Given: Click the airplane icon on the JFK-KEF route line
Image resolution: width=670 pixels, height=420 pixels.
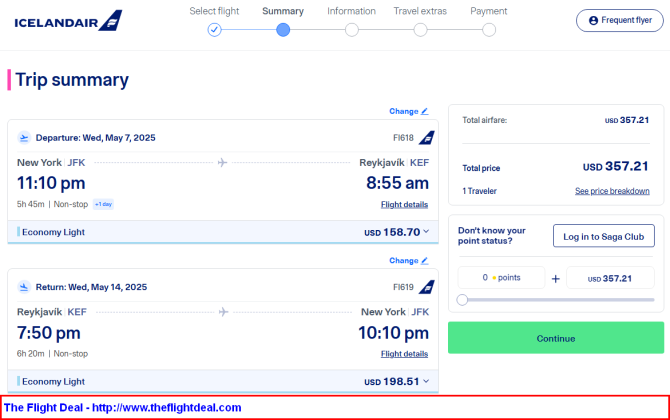Looking at the screenshot, I should click(x=222, y=162).
